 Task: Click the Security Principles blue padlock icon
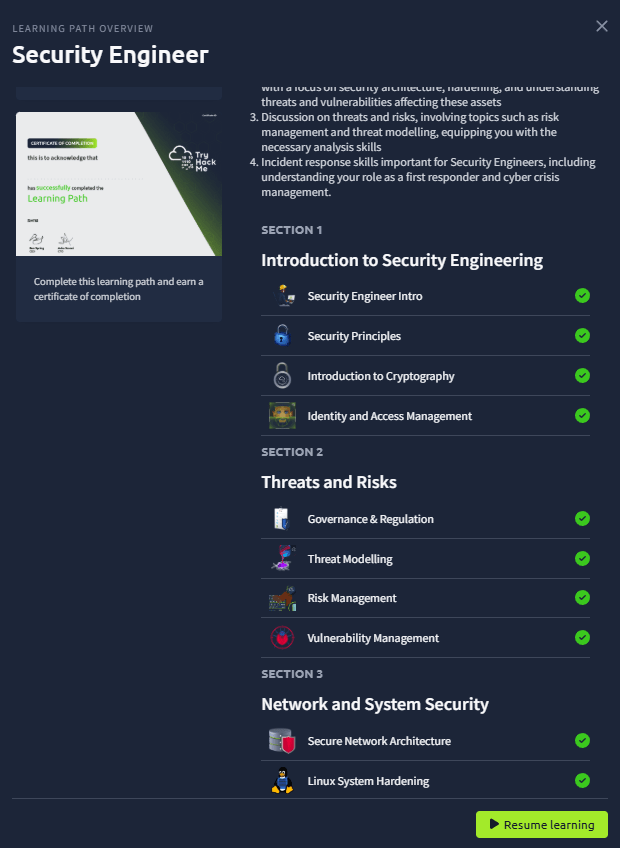(x=282, y=336)
